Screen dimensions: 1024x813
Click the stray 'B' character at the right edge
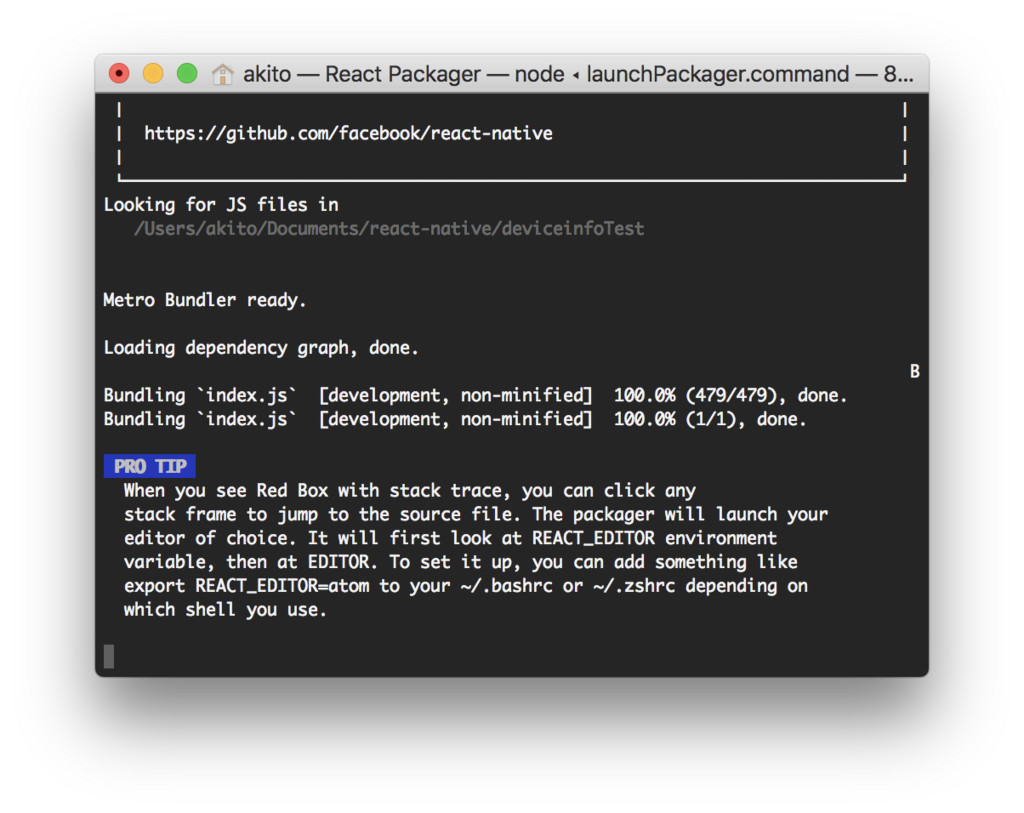pyautogui.click(x=915, y=372)
